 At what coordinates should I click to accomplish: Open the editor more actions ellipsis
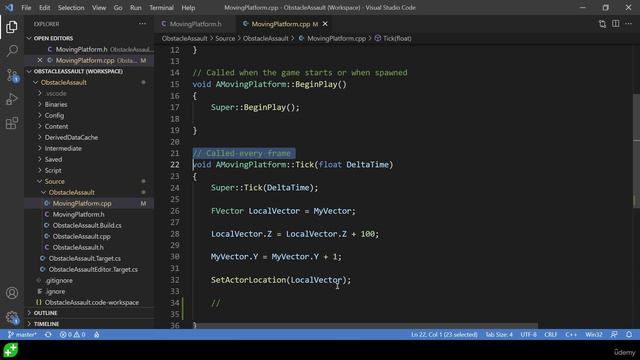click(629, 24)
